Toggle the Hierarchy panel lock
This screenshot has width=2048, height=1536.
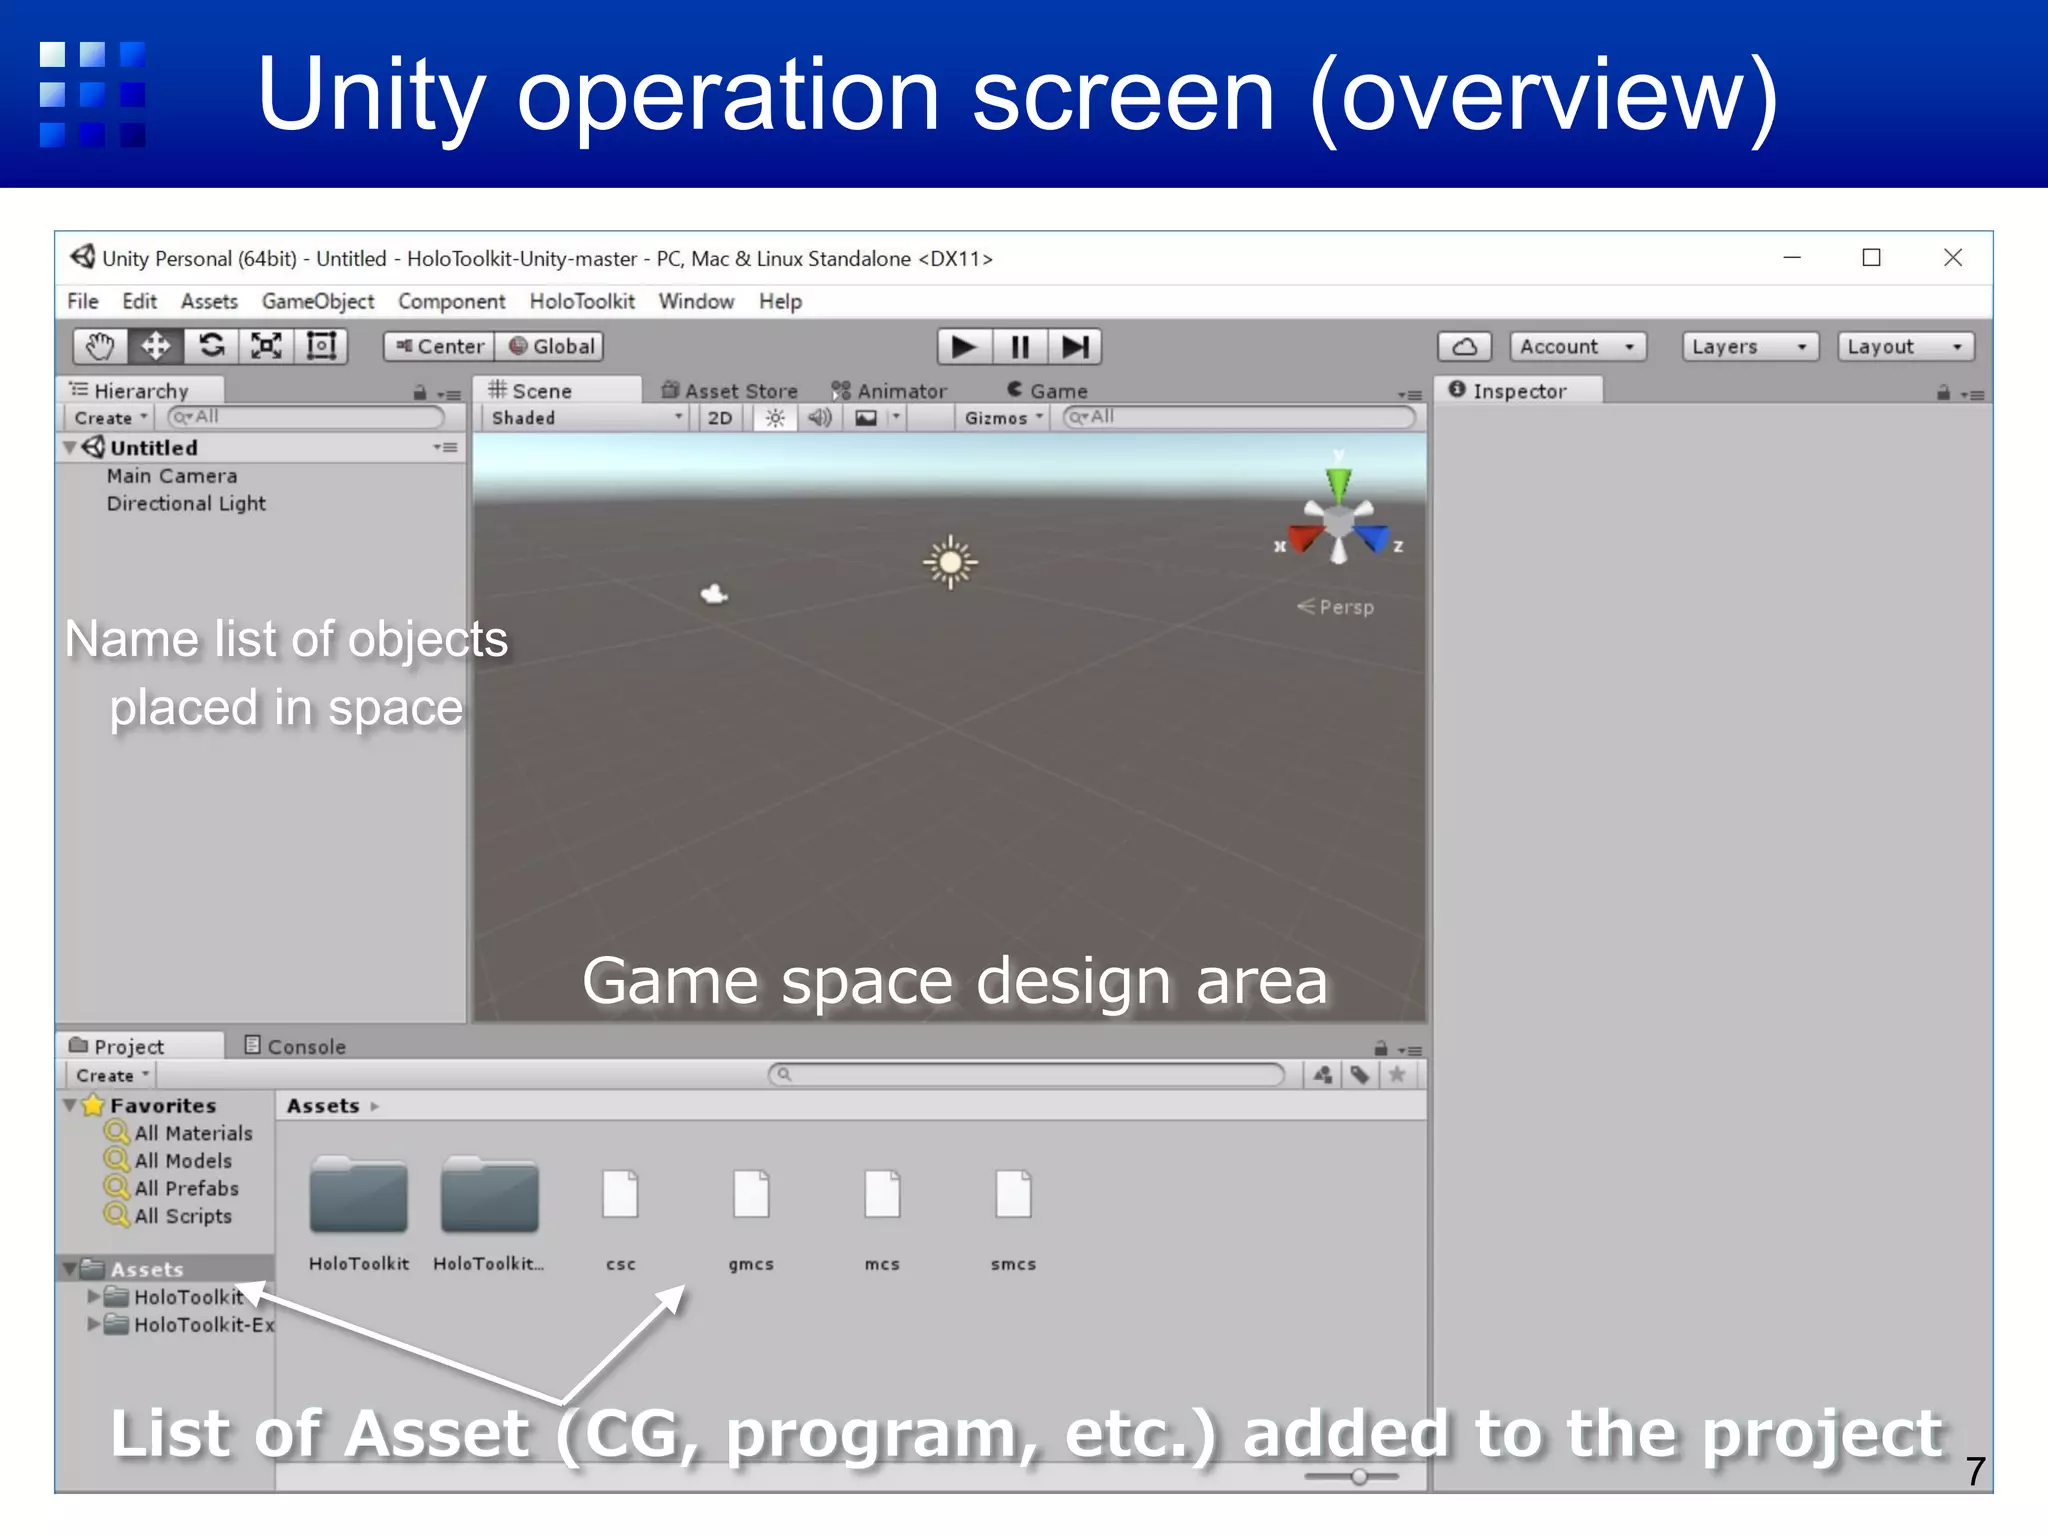420,393
